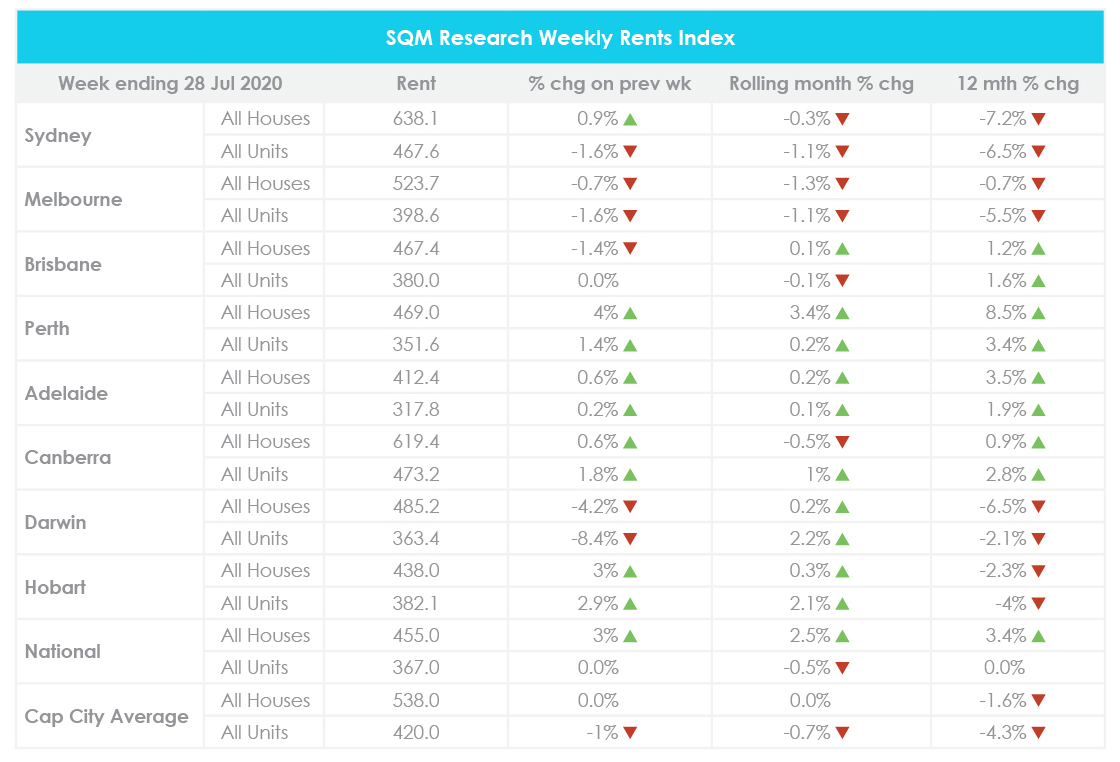The height and width of the screenshot is (762, 1120).
Task: Click green up arrow beside Canberra units 1.8%
Action: (630, 475)
